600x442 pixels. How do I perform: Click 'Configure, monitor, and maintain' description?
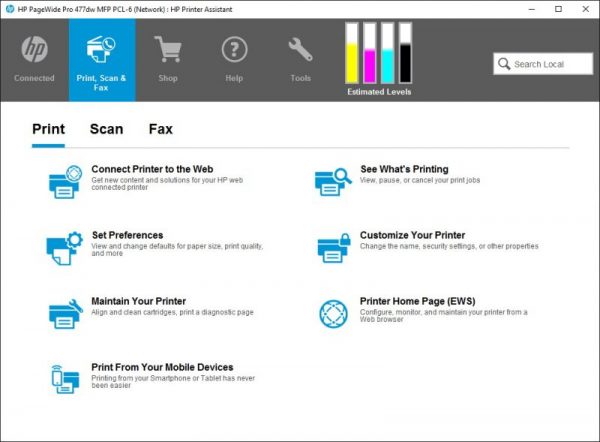tap(443, 315)
